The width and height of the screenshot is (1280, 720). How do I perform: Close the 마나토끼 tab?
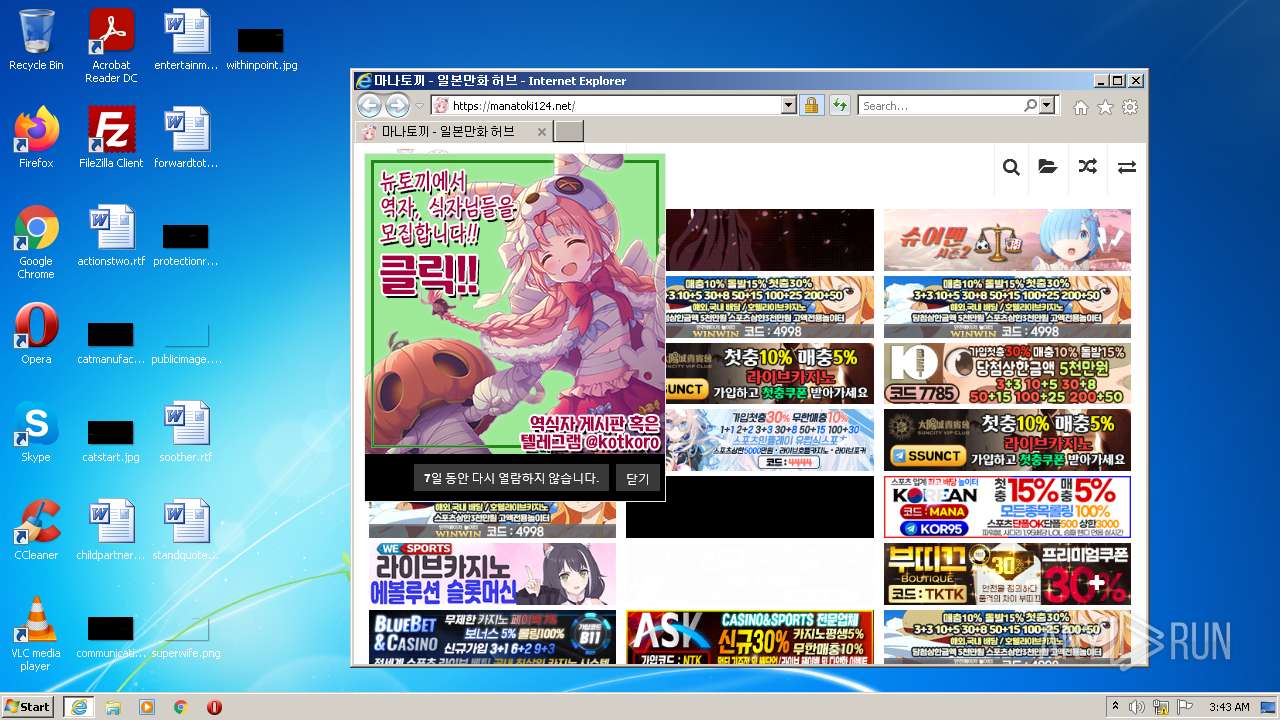(542, 132)
